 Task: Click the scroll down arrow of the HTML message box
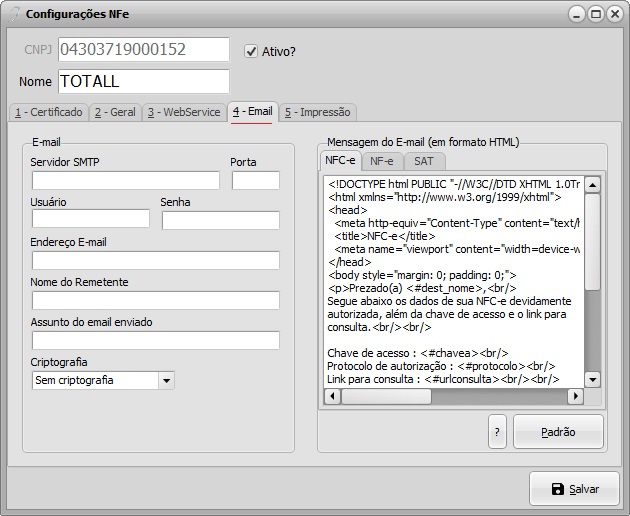pyautogui.click(x=593, y=379)
